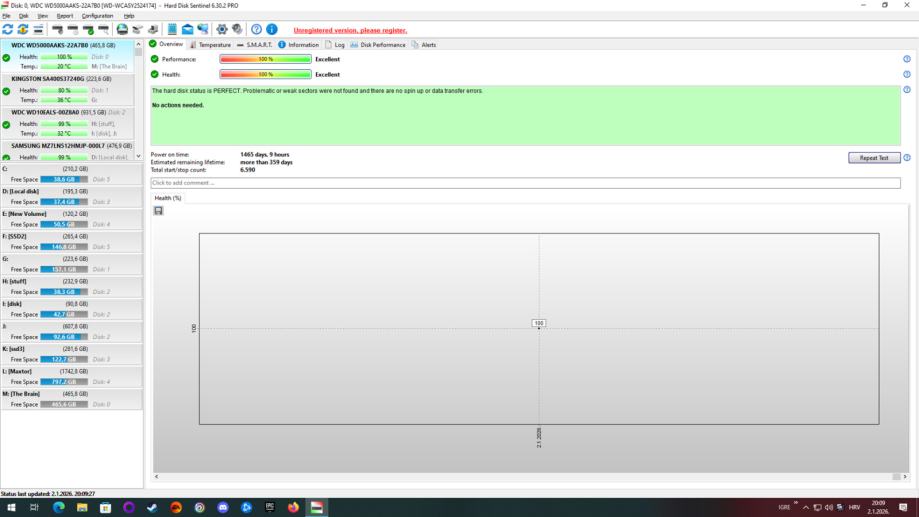Select the M: [The Brain] partition
919x517 pixels.
click(71, 399)
